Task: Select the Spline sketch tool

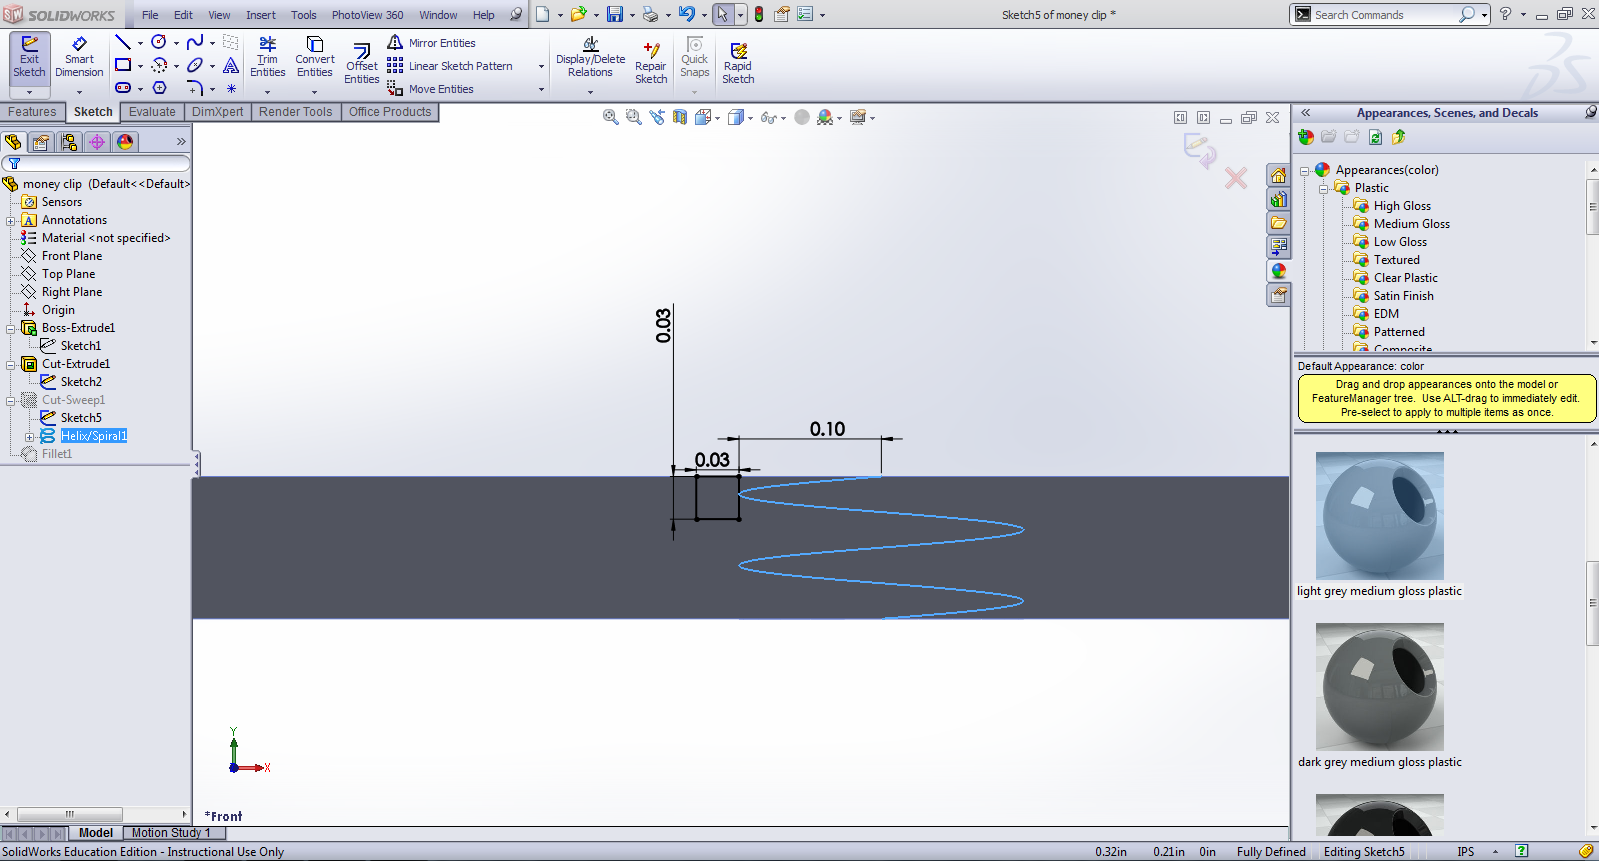Action: pos(195,42)
